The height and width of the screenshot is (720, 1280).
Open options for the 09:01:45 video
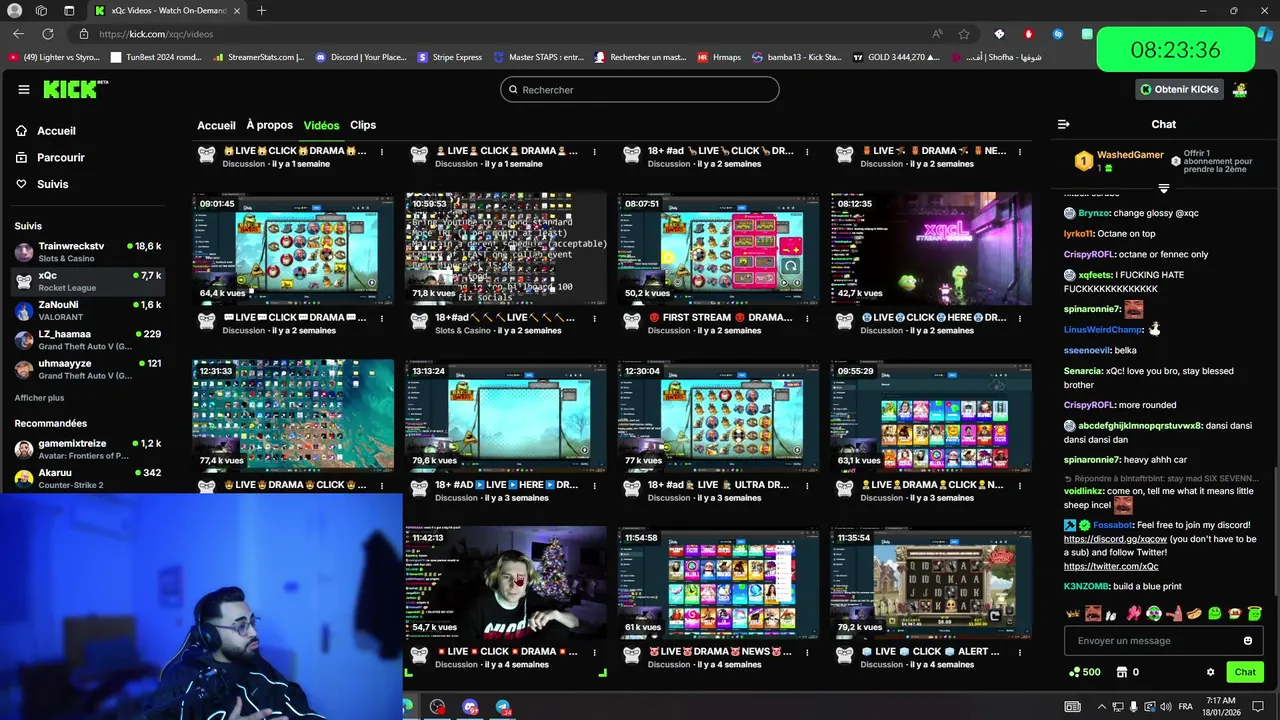(382, 318)
